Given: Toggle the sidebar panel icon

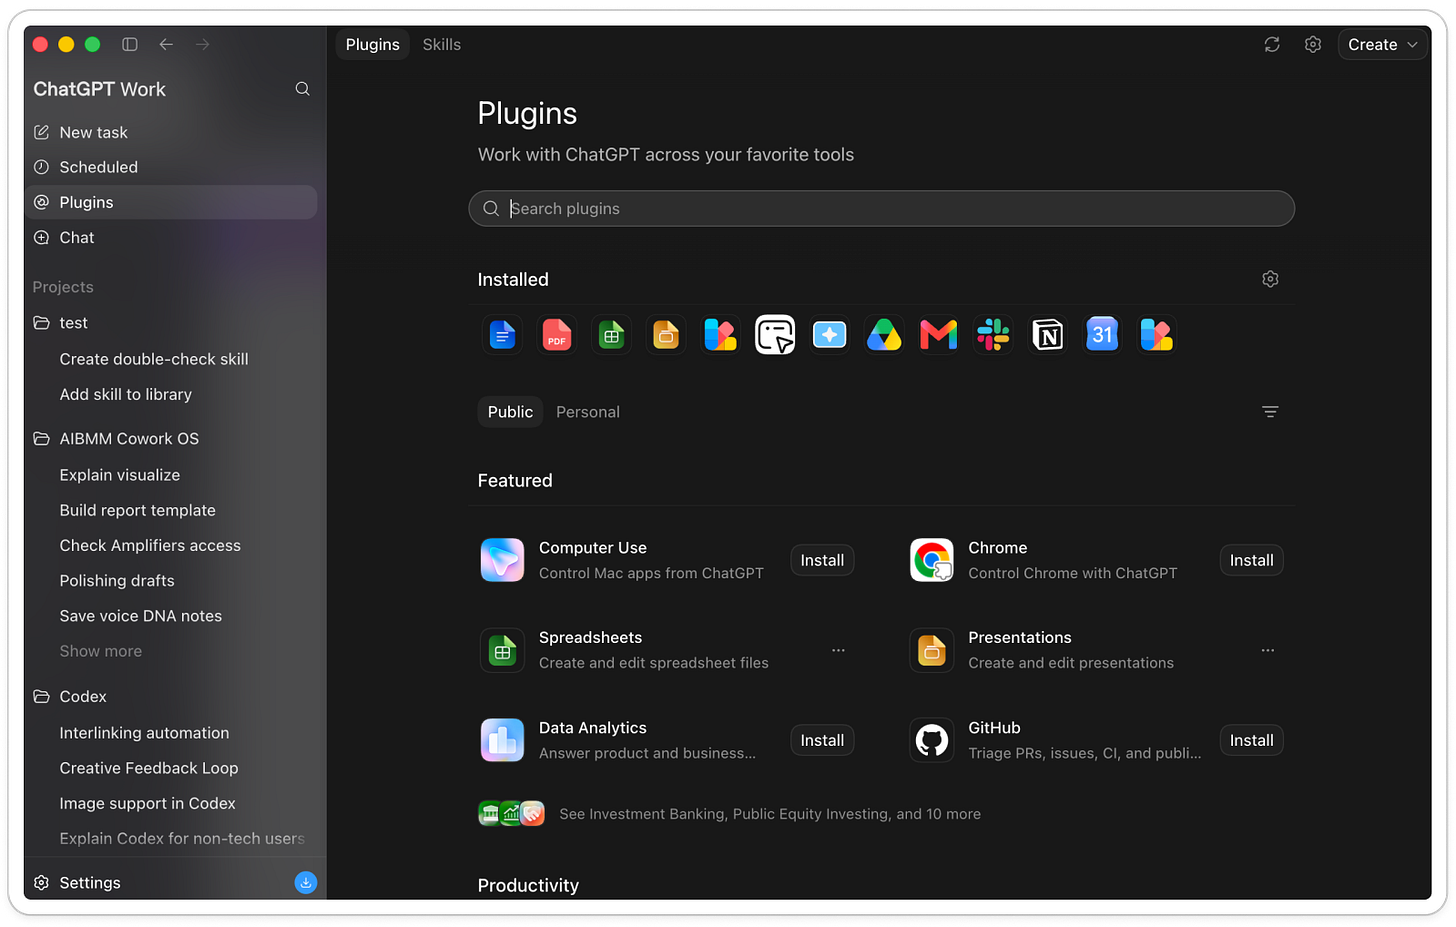Looking at the screenshot, I should tap(130, 44).
